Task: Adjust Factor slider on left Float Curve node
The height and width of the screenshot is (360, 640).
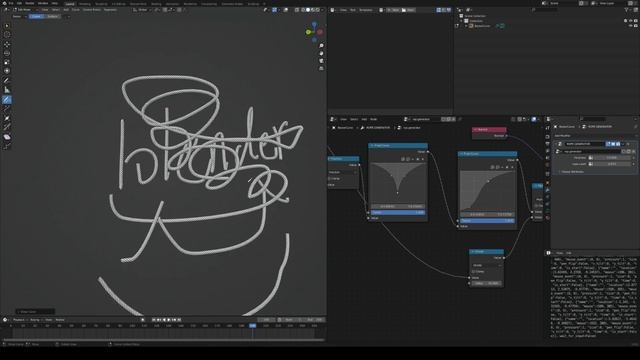Action: click(398, 212)
